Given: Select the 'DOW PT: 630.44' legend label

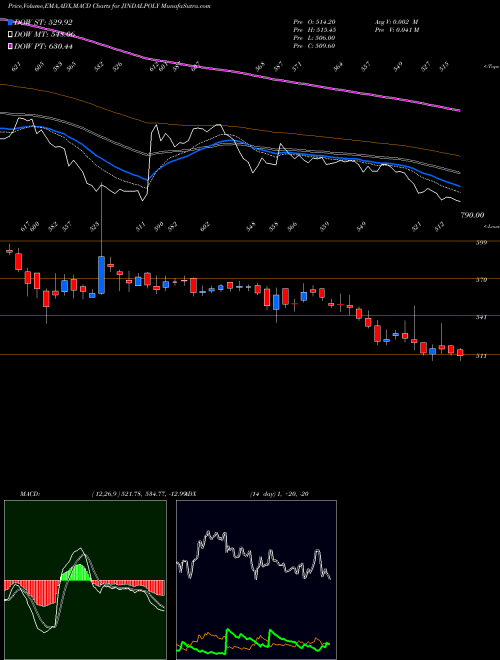Looking at the screenshot, I should click(43, 46).
